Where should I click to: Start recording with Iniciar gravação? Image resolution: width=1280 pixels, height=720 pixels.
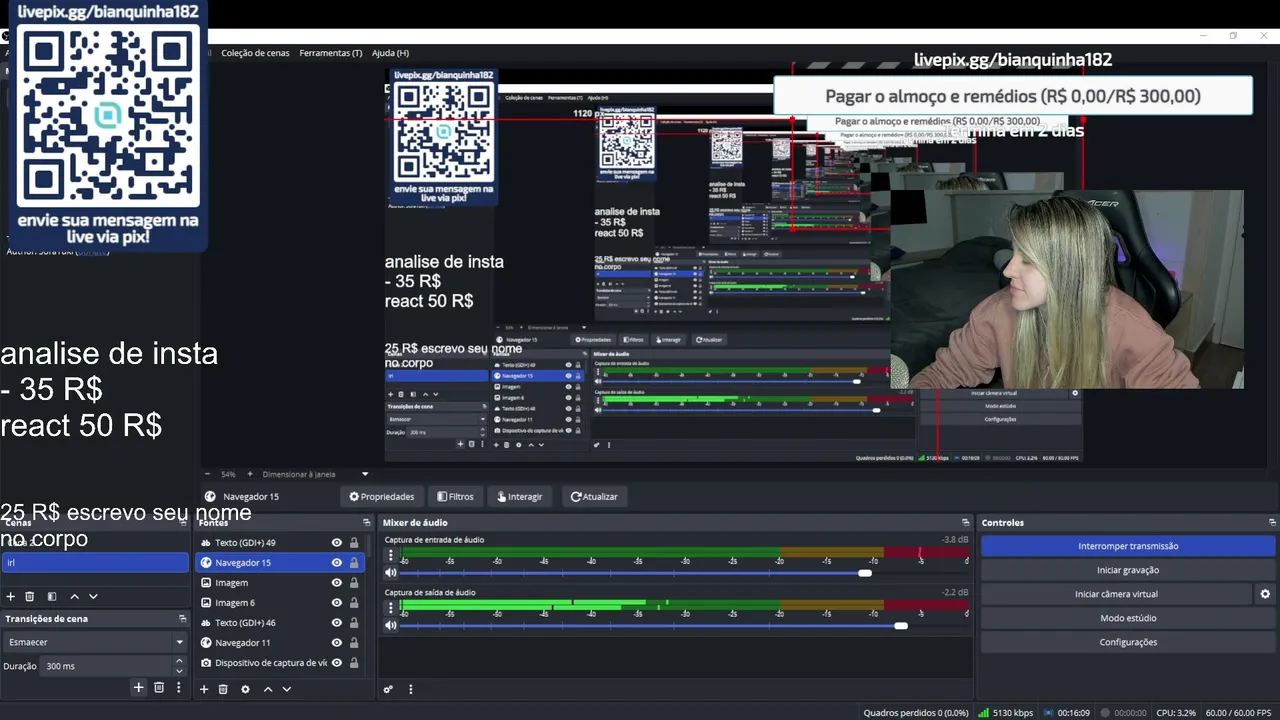(1128, 570)
